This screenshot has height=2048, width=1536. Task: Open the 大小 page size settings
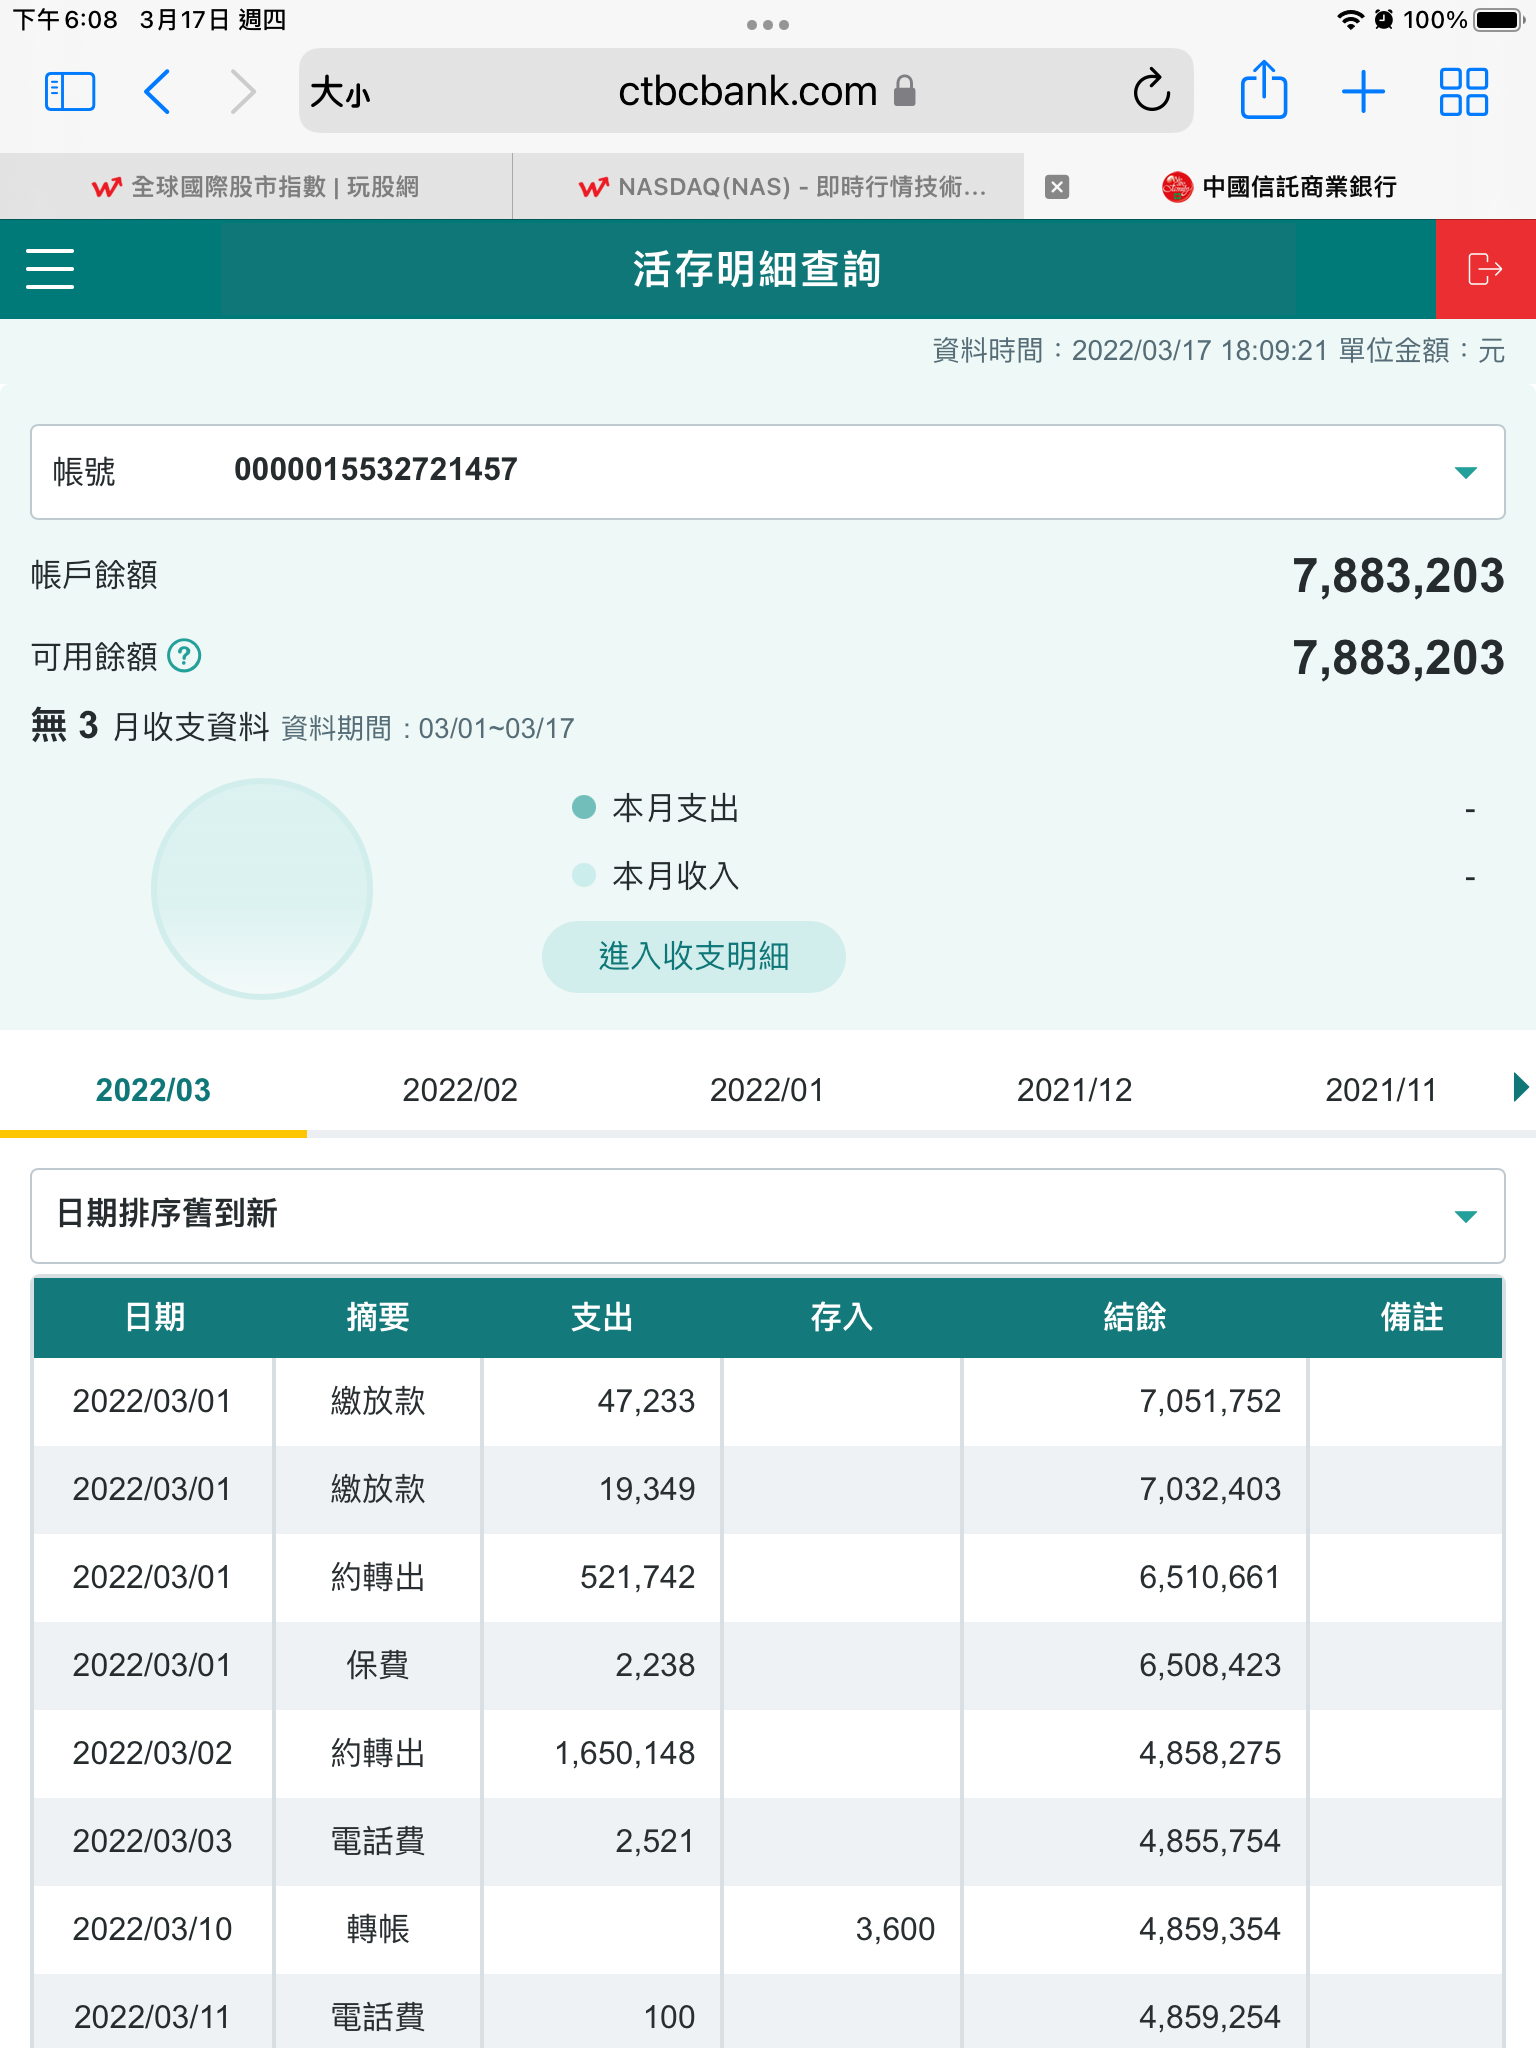340,93
